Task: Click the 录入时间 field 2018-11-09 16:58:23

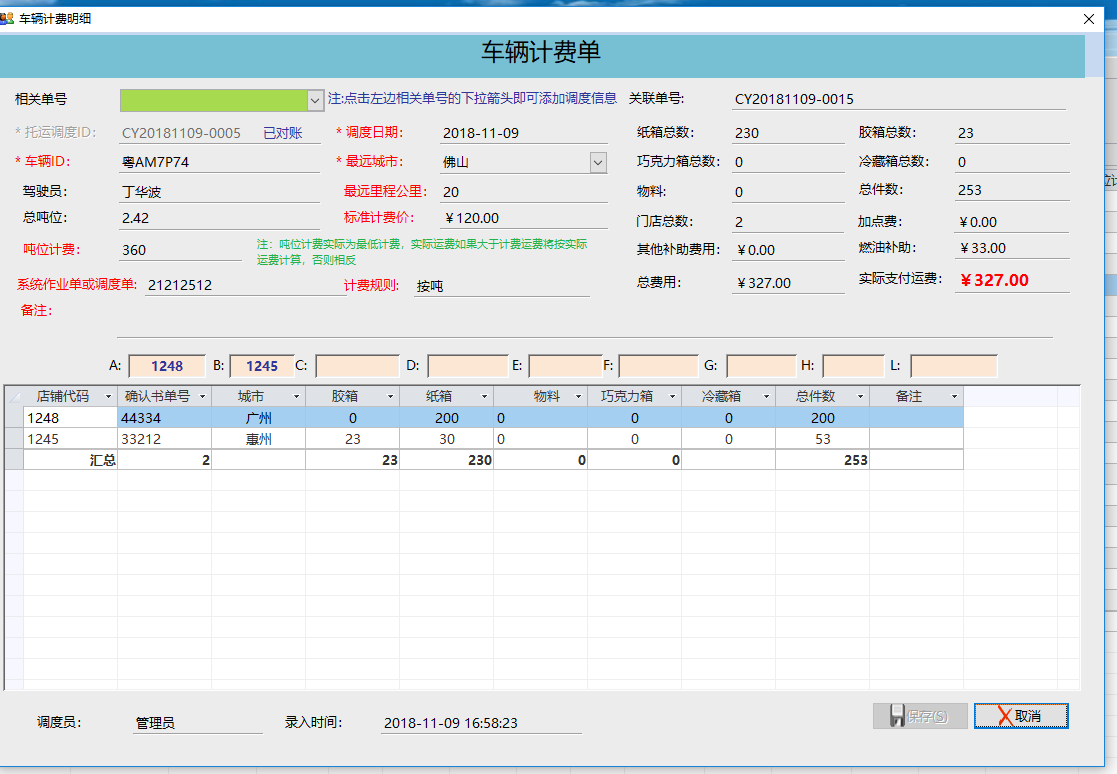Action: (x=482, y=723)
